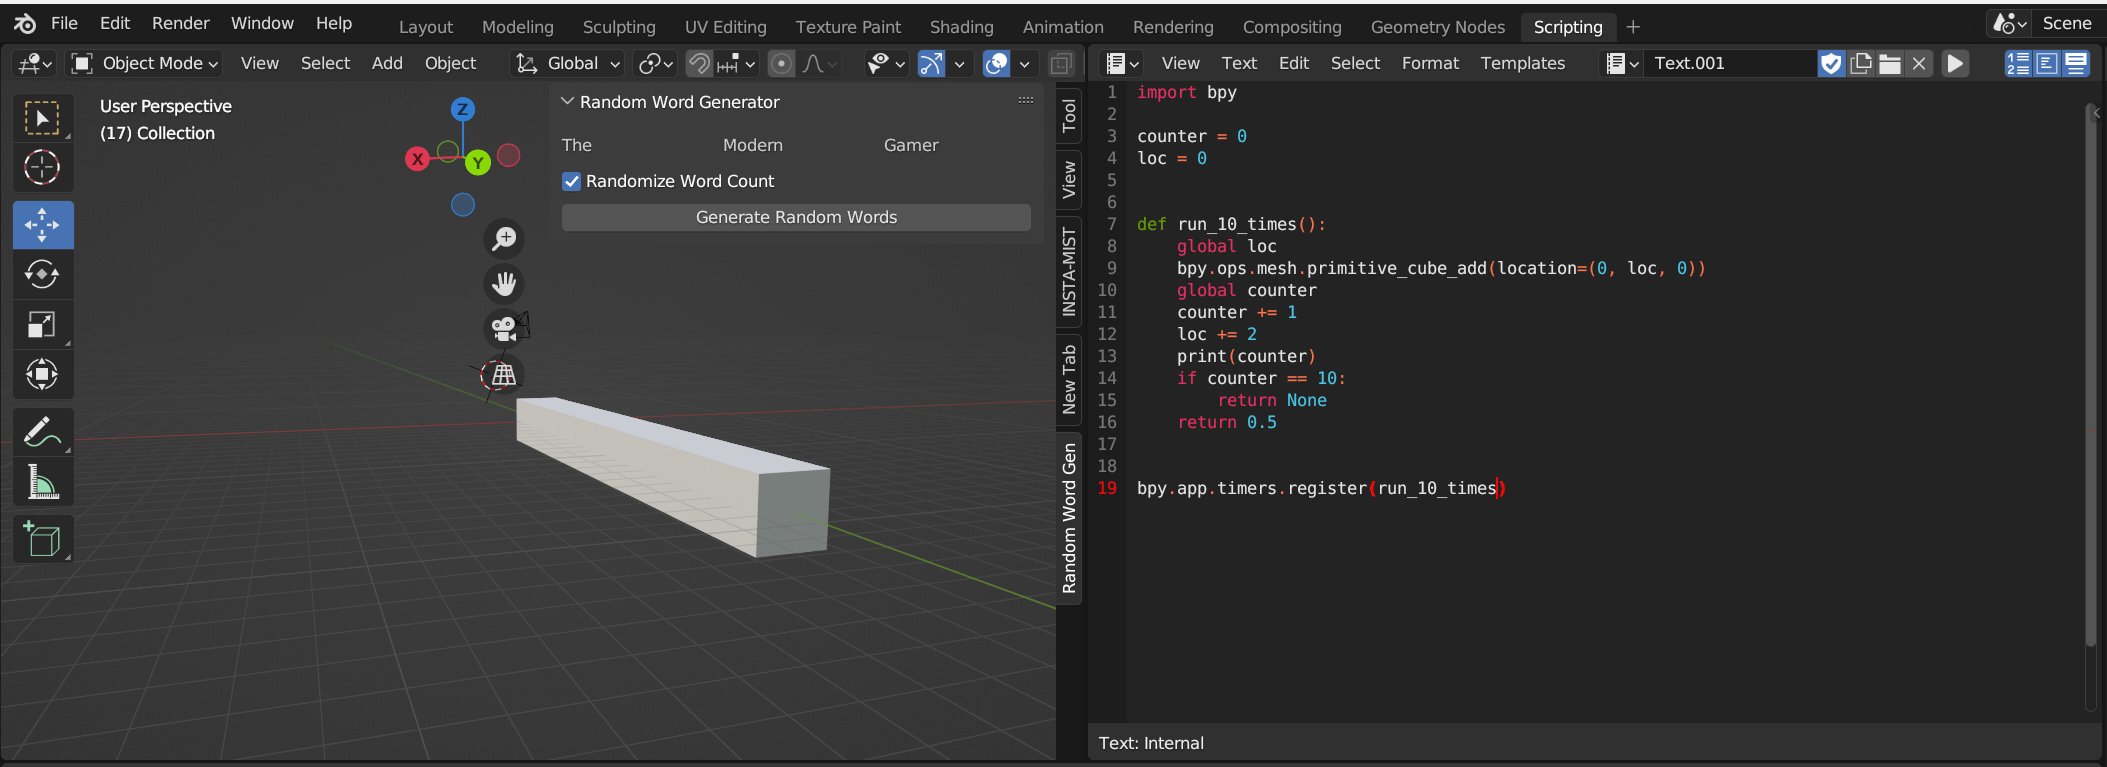Click Generate Random Words button
Image resolution: width=2107 pixels, height=767 pixels.
coord(796,218)
